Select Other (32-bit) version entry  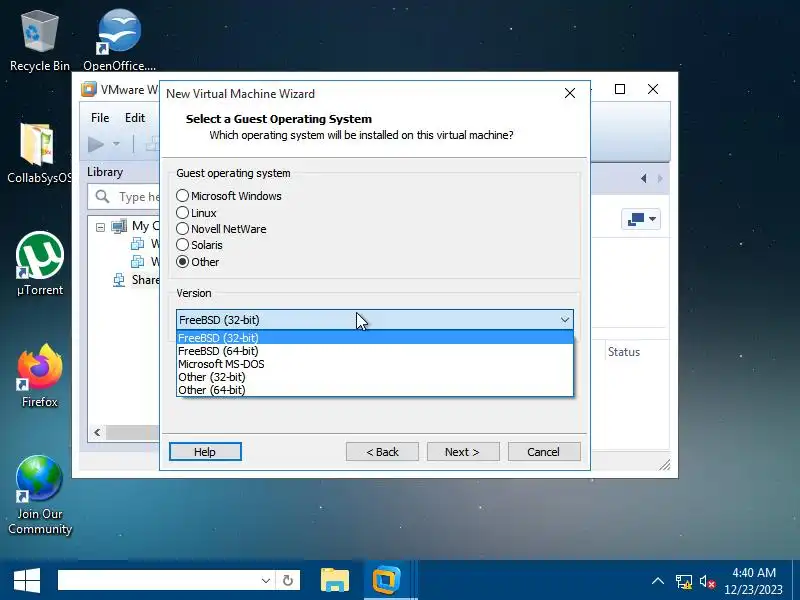(x=374, y=377)
